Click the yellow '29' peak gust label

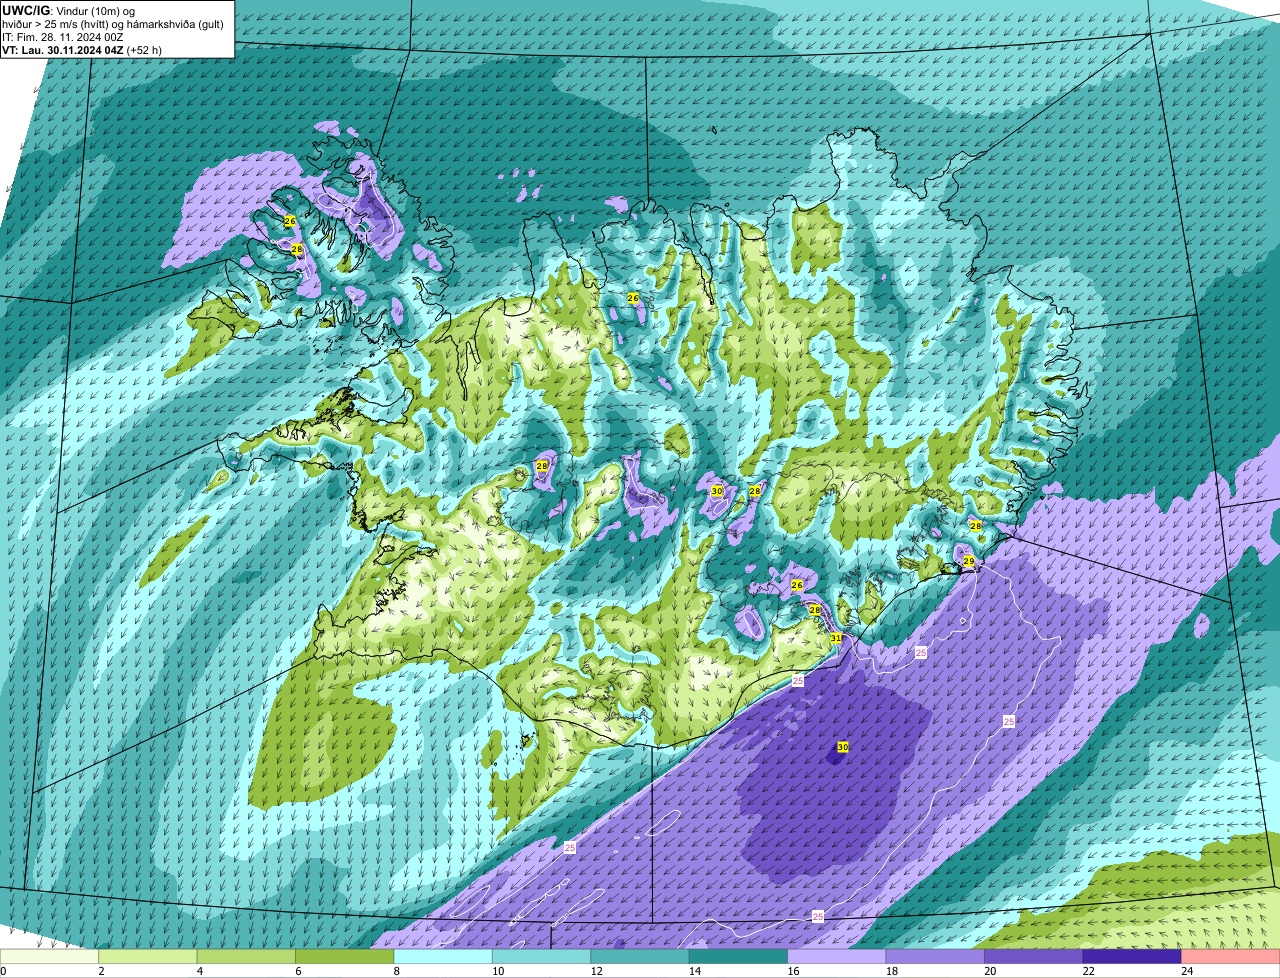[x=968, y=562]
